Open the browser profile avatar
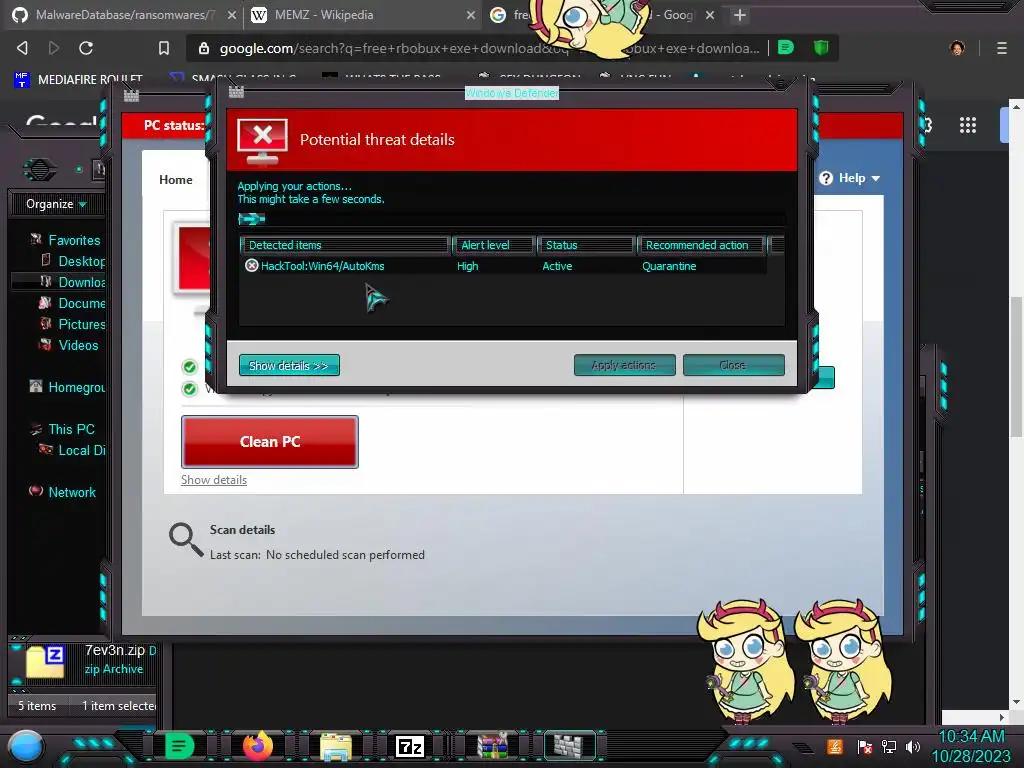This screenshot has width=1024, height=768. tap(957, 48)
